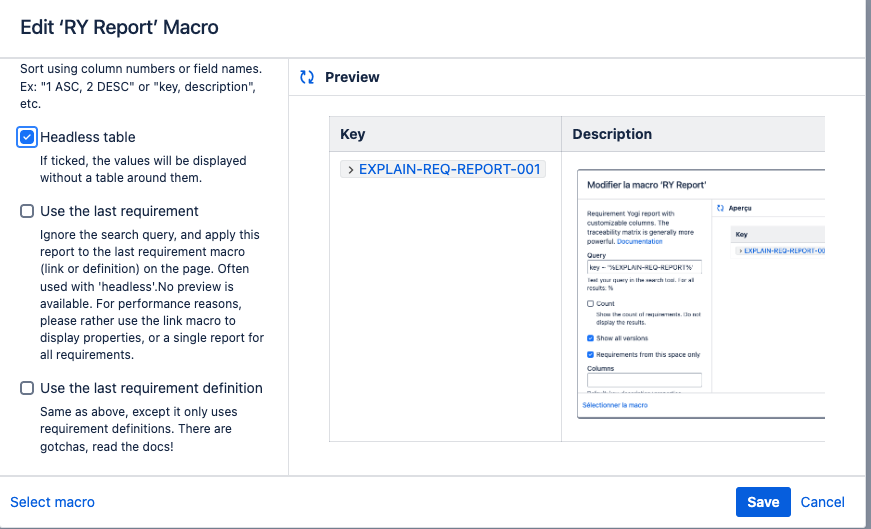Click Show all versions checkbox in thumbnail
The width and height of the screenshot is (871, 529).
[591, 338]
